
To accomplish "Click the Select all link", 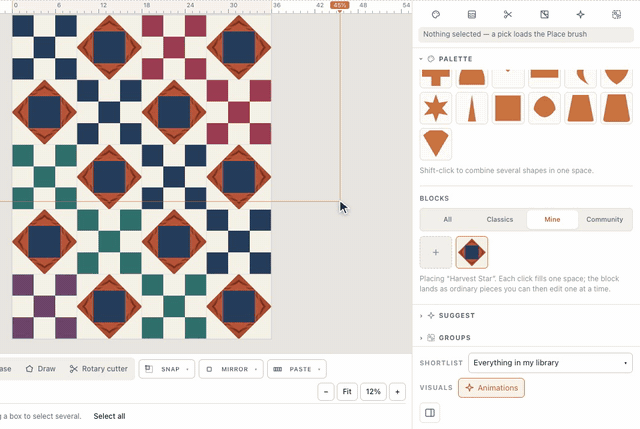I will tap(109, 416).
